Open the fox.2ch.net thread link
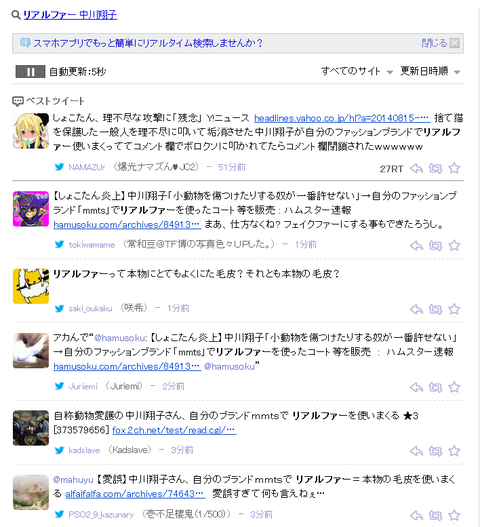 [x=174, y=430]
